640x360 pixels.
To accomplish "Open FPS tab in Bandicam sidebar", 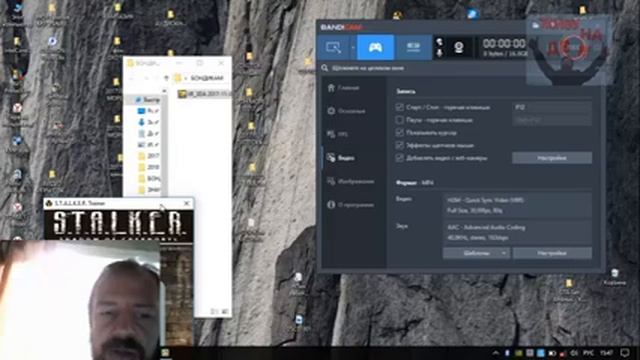I will click(x=338, y=134).
